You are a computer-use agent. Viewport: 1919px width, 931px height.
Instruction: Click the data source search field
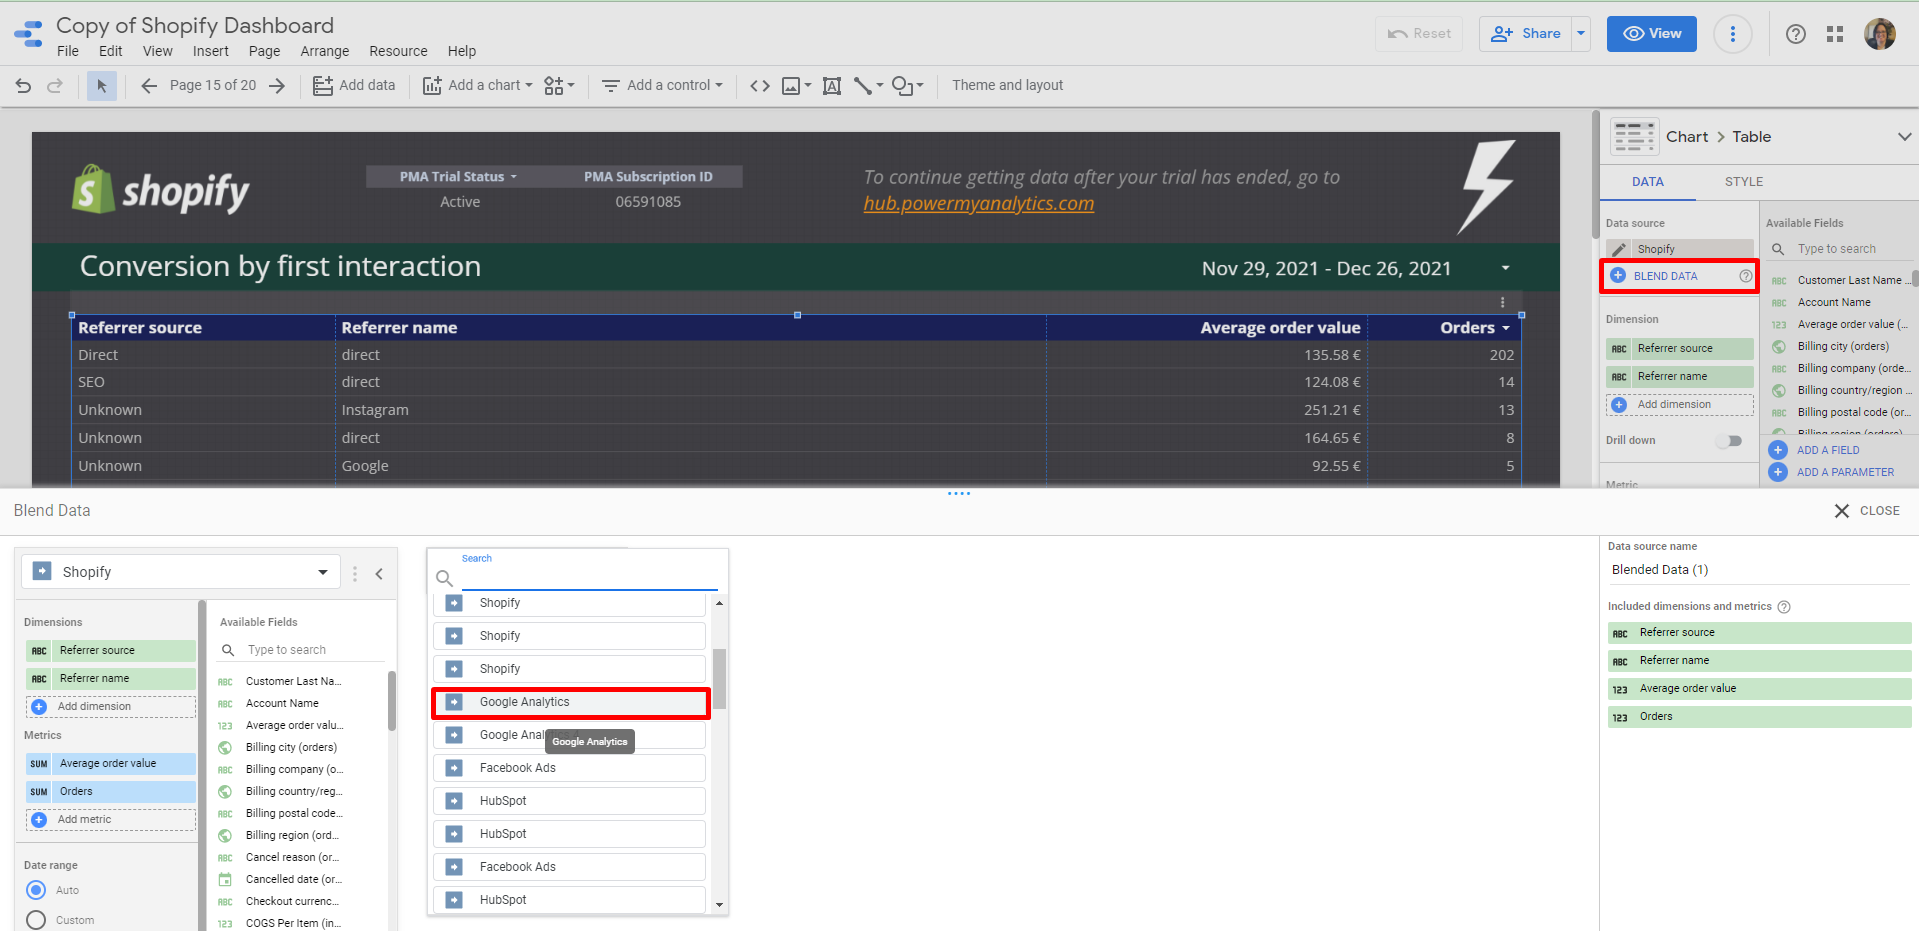coord(588,578)
